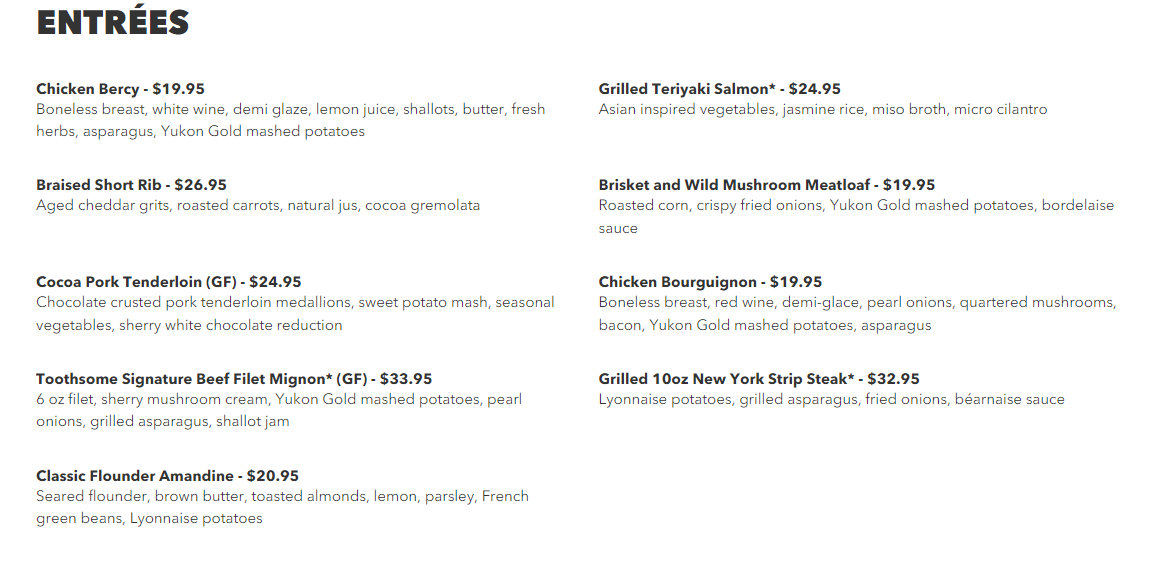Screen dimensions: 1174x565
Task: Click the Lyonnaise potatoes, grilled asparagus description
Action: click(x=831, y=400)
